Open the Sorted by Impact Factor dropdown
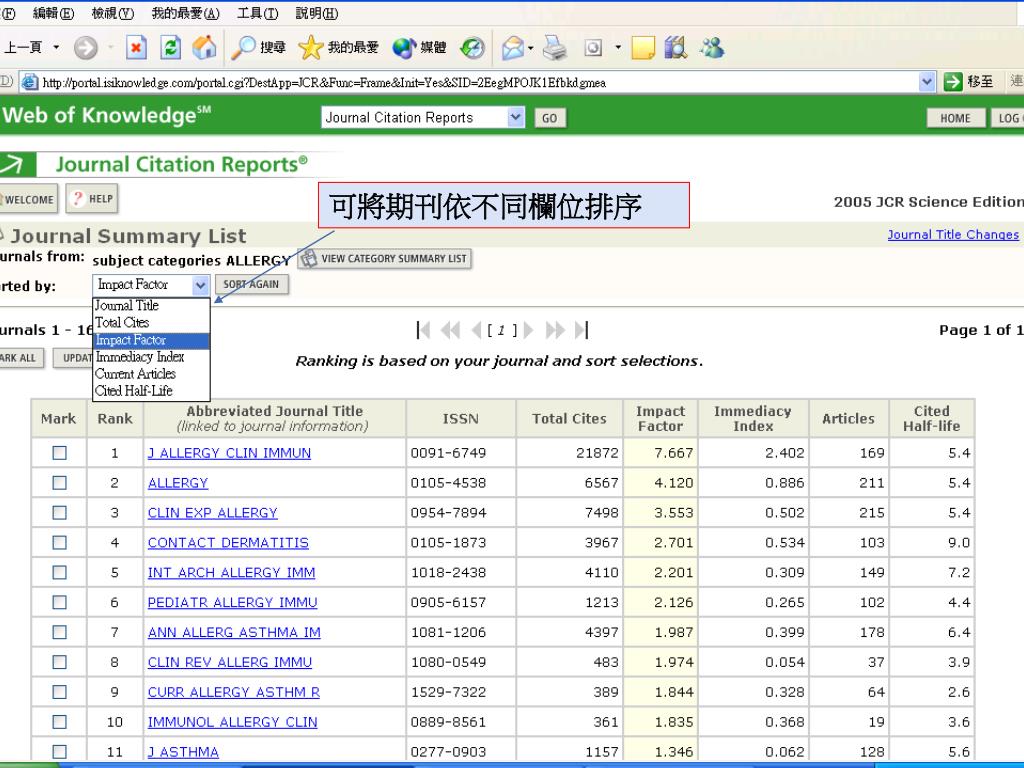1024x768 pixels. click(151, 285)
